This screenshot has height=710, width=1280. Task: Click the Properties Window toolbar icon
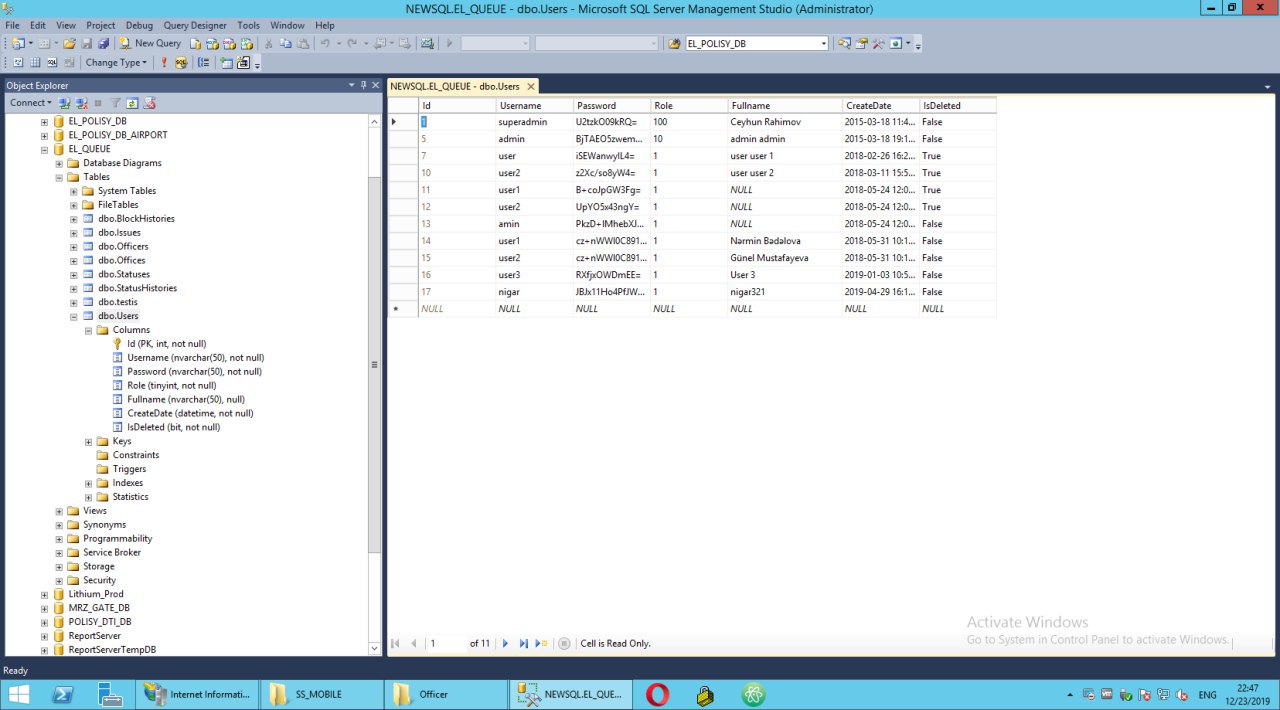point(860,43)
